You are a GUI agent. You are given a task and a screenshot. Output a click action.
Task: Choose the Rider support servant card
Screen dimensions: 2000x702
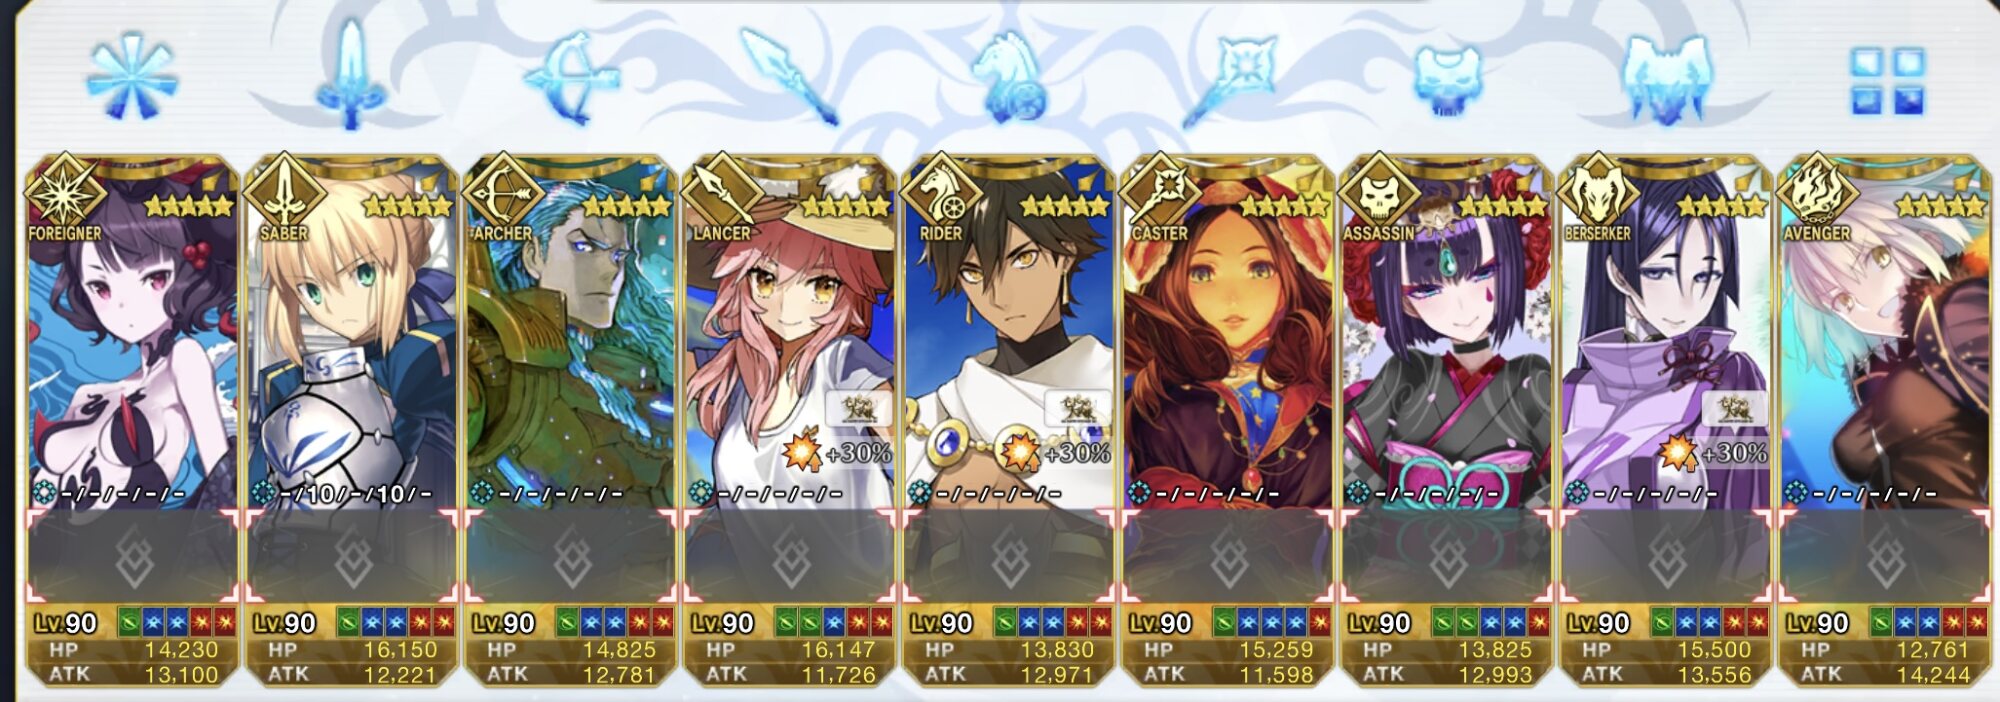point(1008,420)
